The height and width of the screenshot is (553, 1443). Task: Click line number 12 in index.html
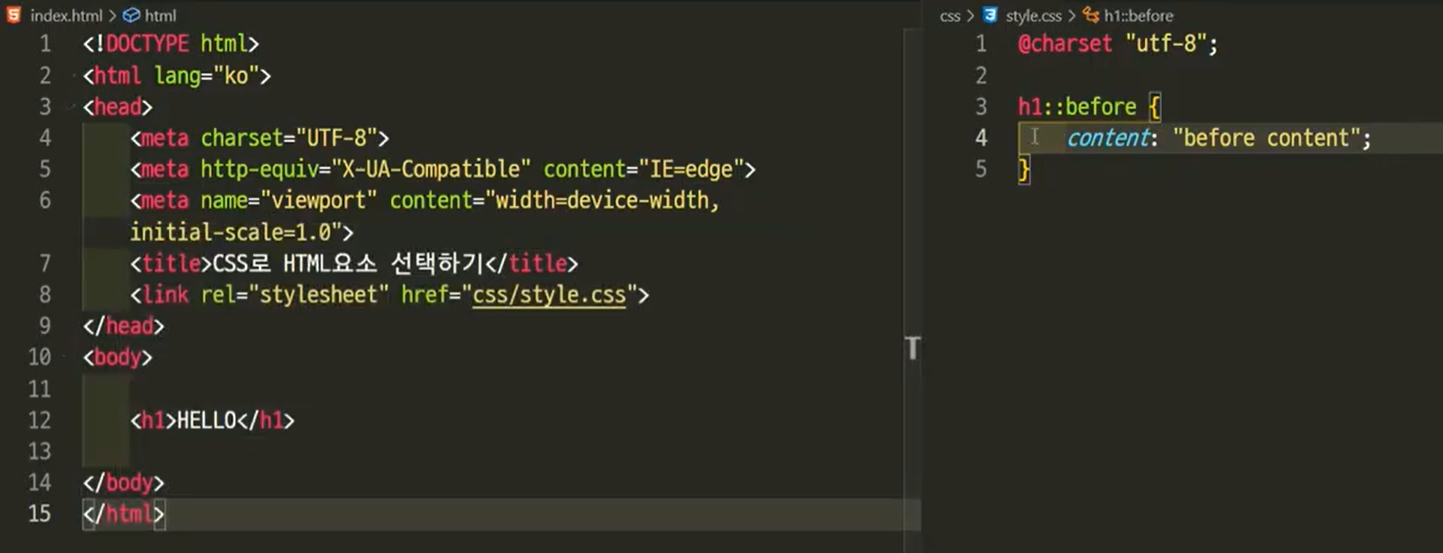(39, 421)
